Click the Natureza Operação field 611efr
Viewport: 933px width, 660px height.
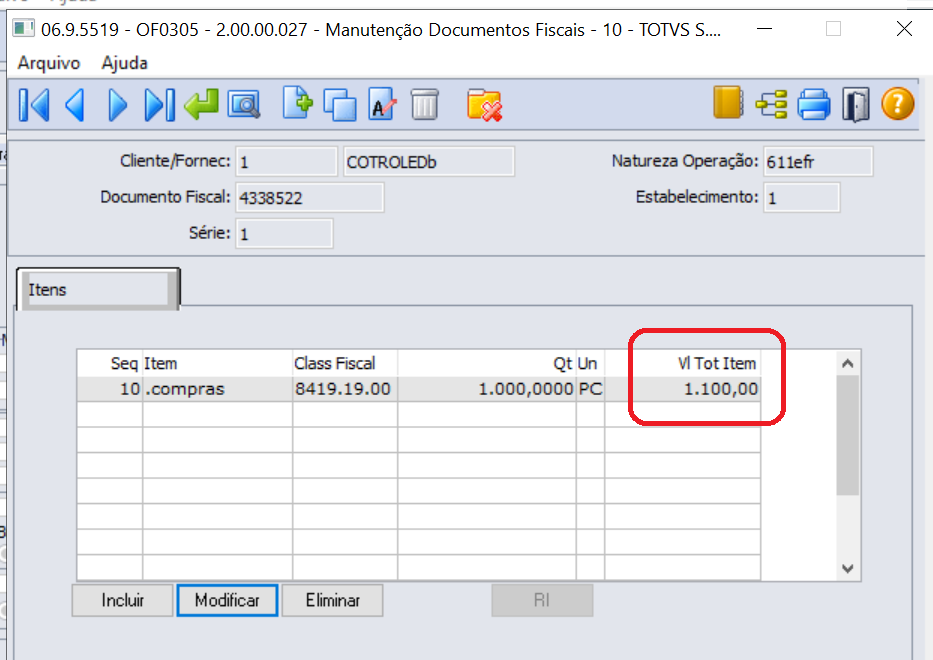click(x=818, y=161)
